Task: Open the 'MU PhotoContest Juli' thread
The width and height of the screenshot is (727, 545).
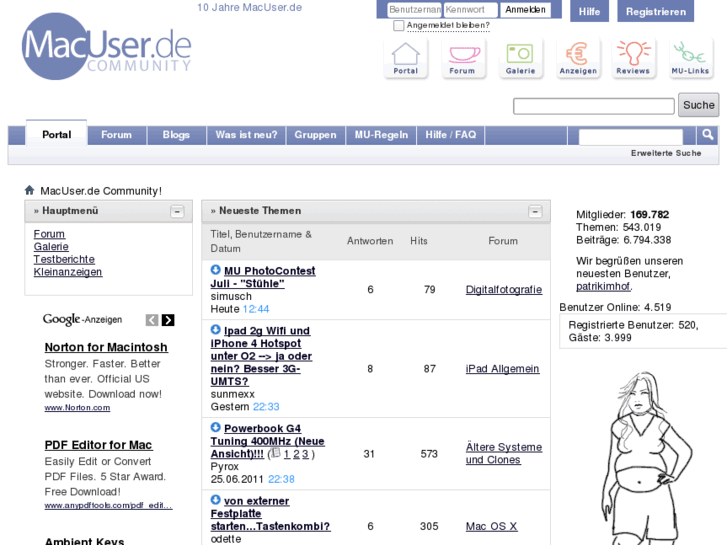Action: 269,277
